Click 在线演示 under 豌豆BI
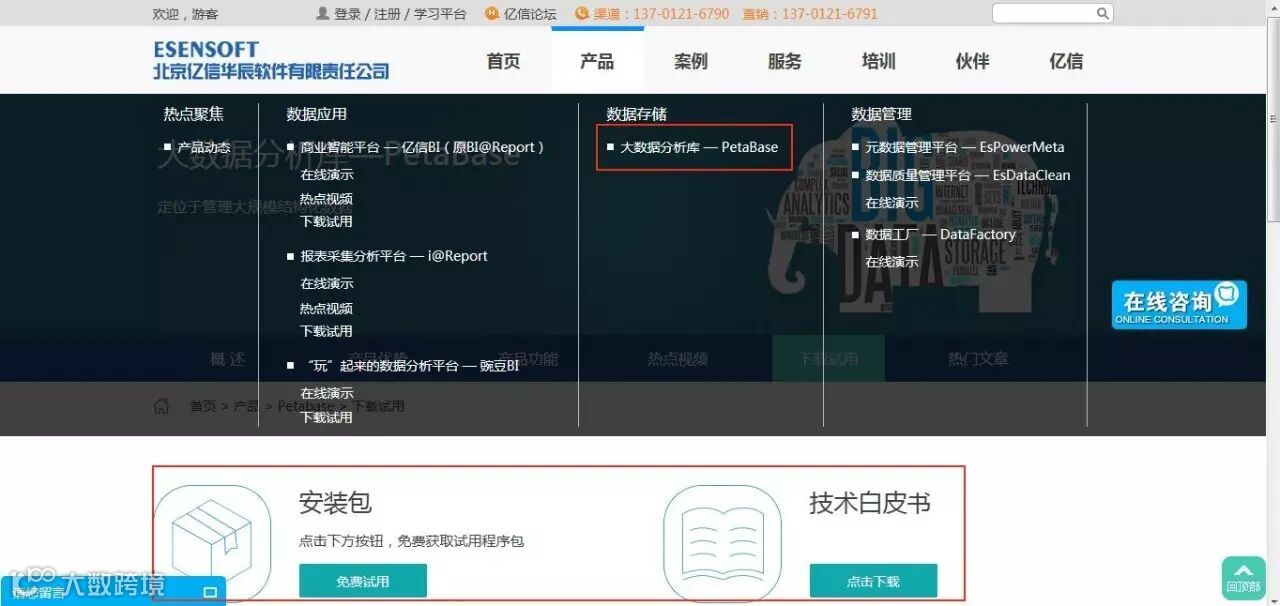Screen dimensions: 1280x606 point(327,393)
